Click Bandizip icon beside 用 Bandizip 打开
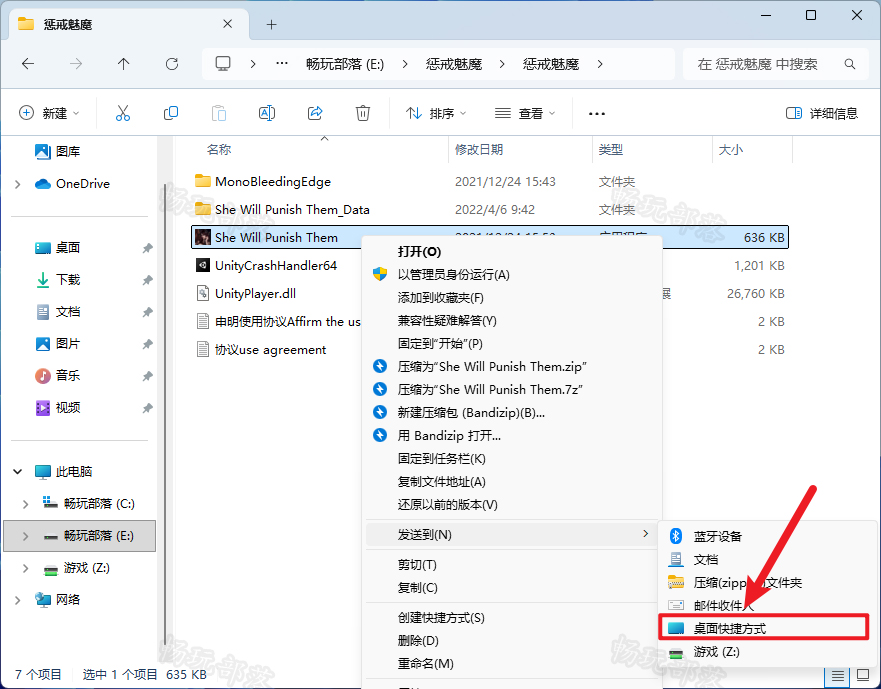Screen dimensions: 881x689 380,436
